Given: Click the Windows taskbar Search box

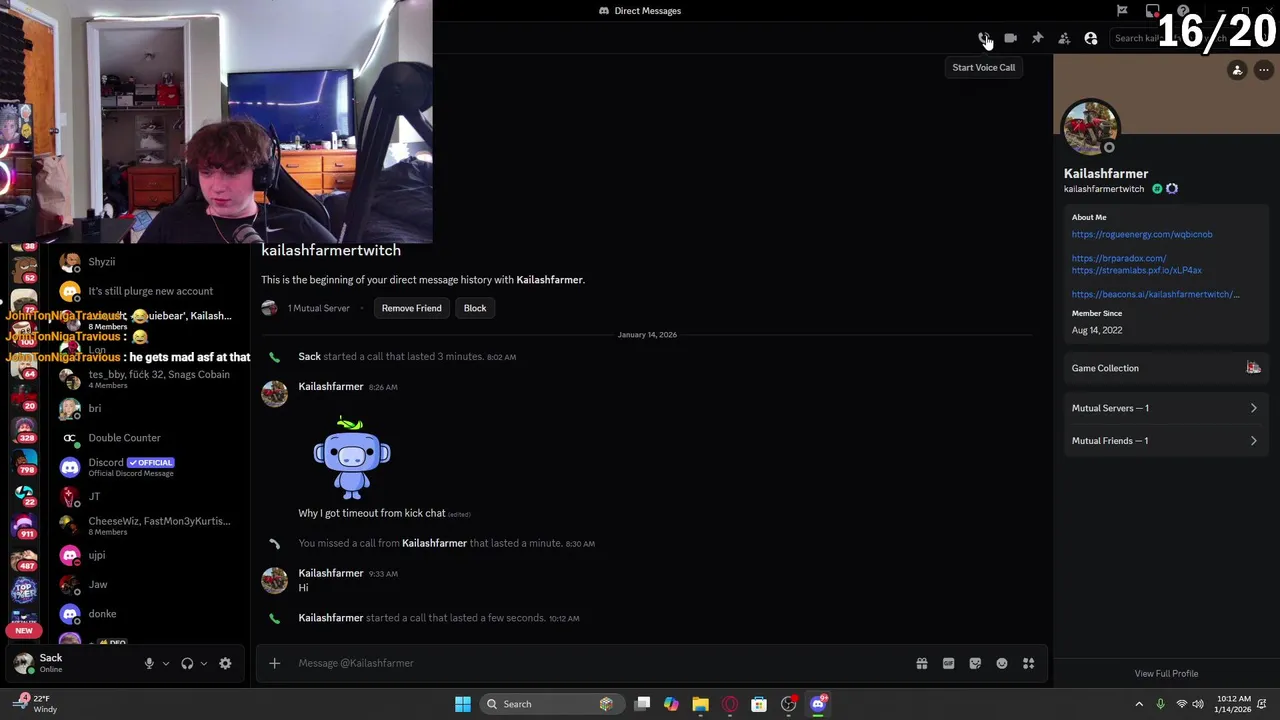Looking at the screenshot, I should coord(550,704).
